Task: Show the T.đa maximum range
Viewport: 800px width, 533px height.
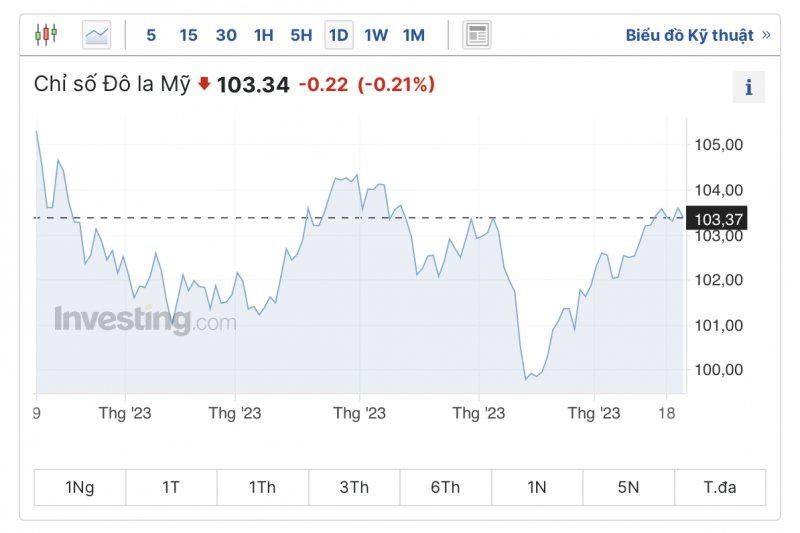Action: [720, 488]
